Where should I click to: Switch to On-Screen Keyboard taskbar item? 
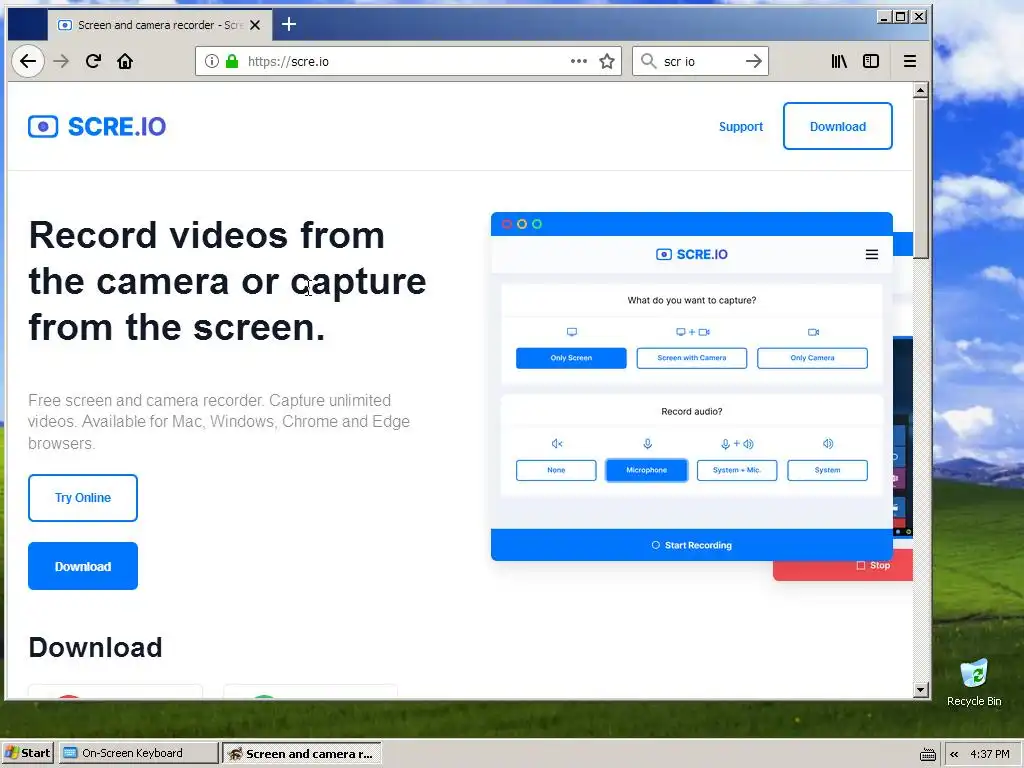[138, 753]
